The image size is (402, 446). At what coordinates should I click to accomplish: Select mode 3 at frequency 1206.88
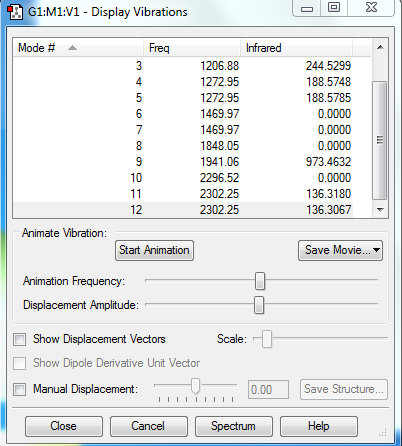point(183,66)
